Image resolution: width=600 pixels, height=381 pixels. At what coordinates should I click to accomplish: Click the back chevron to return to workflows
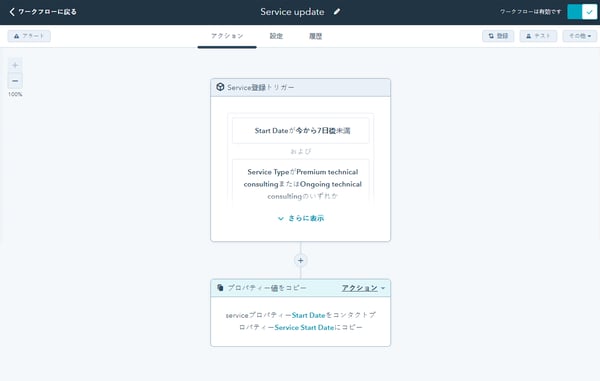point(12,12)
